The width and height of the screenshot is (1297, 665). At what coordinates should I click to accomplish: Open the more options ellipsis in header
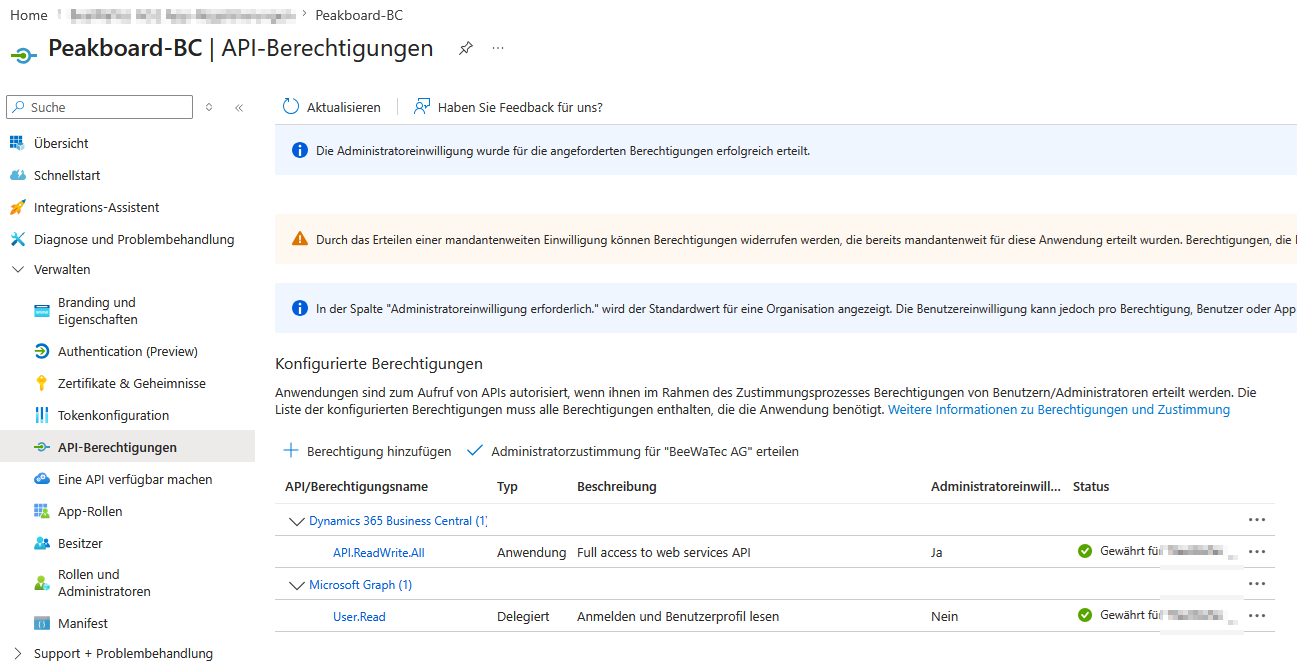(498, 48)
